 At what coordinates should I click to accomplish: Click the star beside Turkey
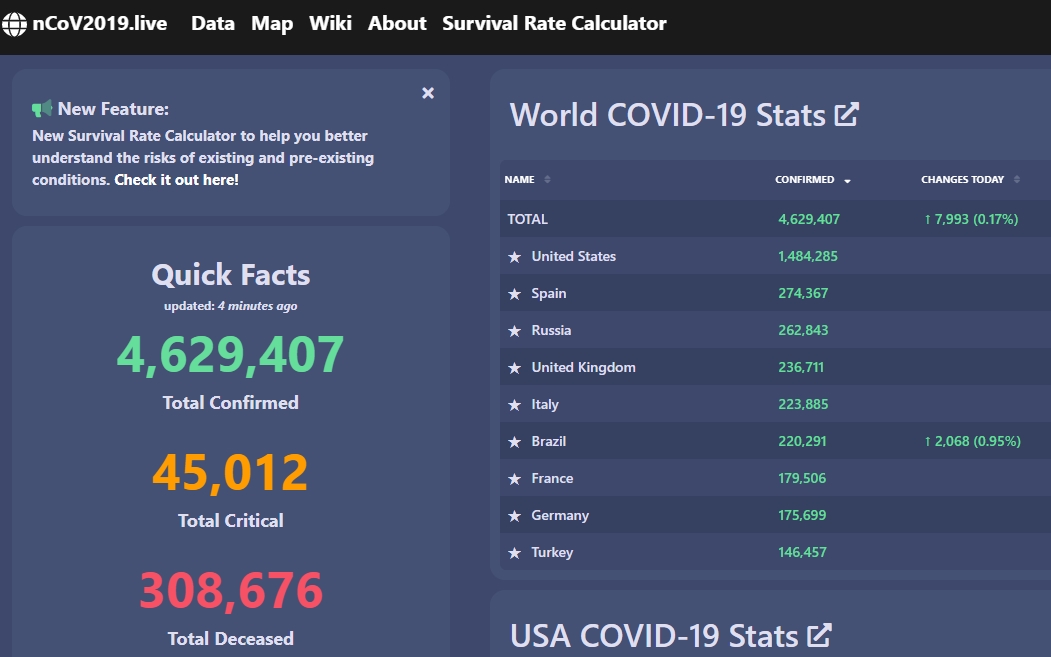(515, 553)
